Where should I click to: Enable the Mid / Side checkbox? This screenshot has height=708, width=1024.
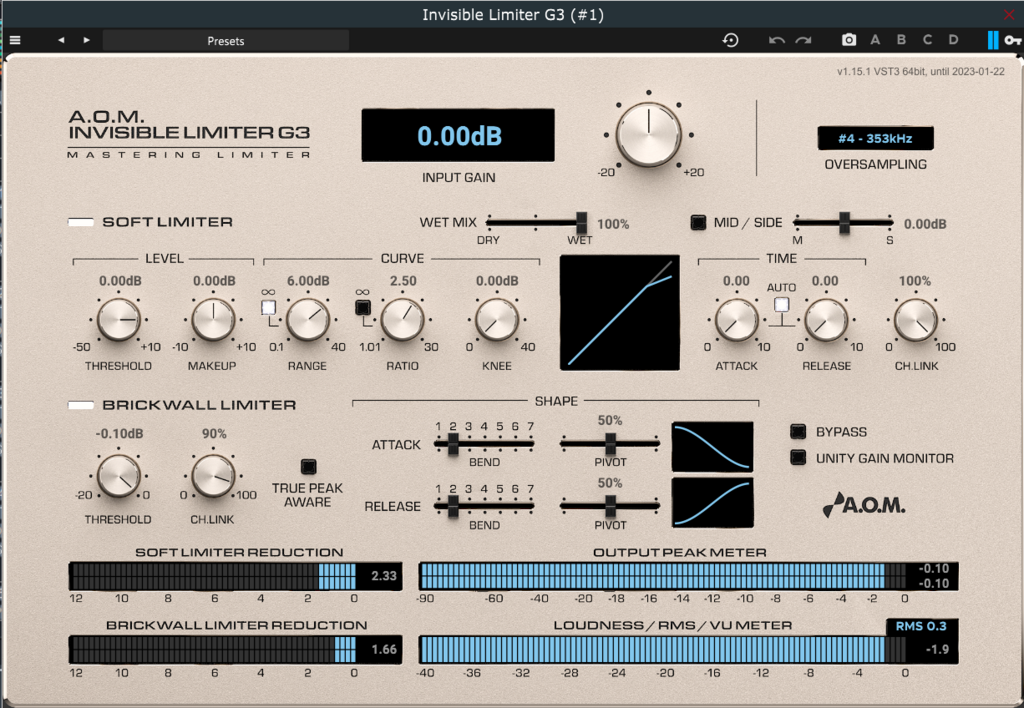pos(698,223)
